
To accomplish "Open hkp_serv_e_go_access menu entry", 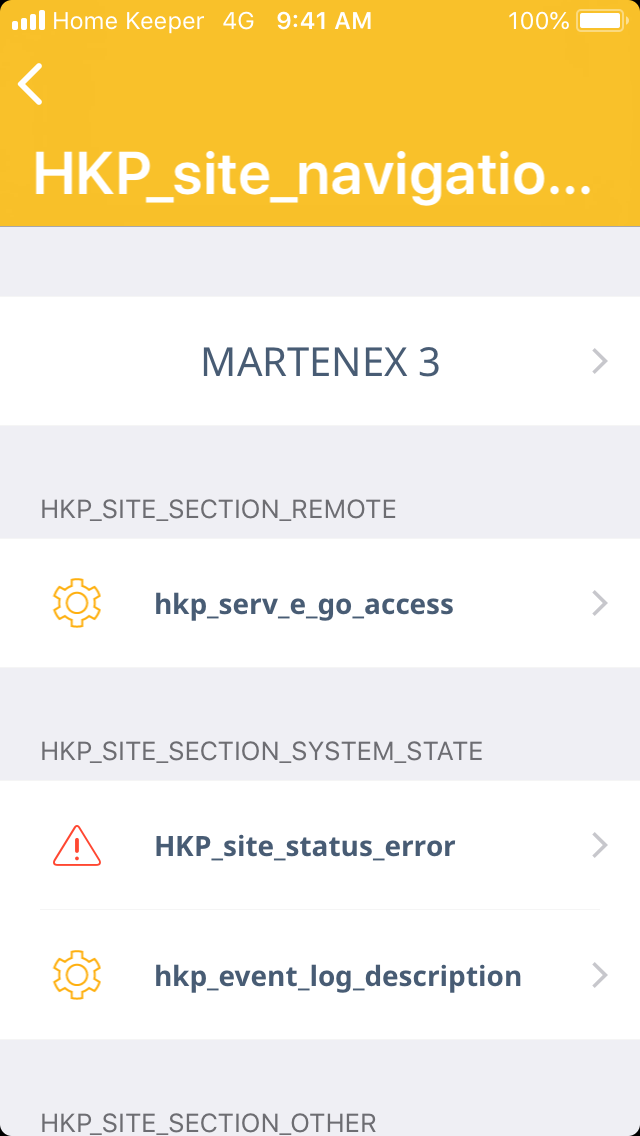I will tap(304, 604).
